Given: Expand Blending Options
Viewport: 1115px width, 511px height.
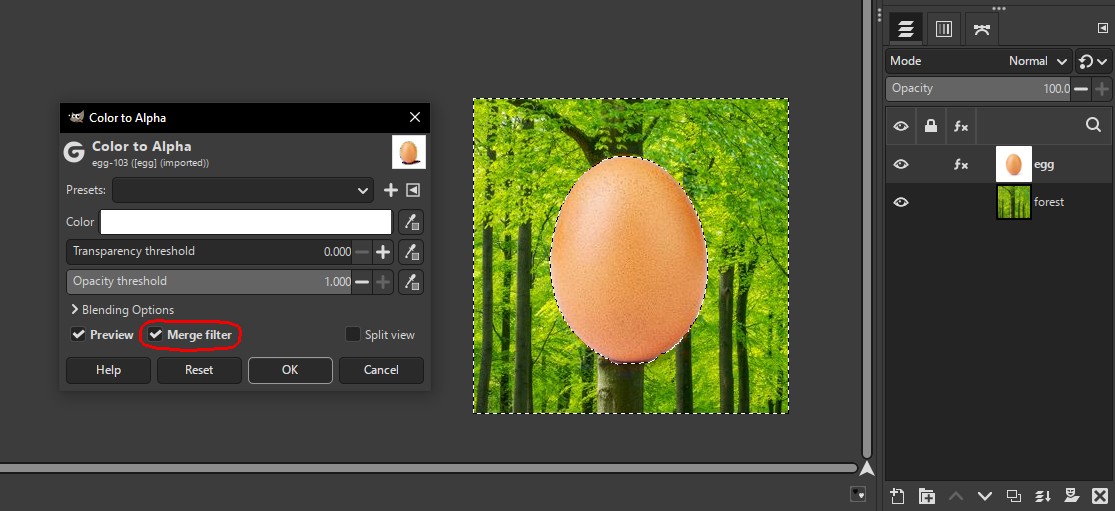Looking at the screenshot, I should pos(123,310).
